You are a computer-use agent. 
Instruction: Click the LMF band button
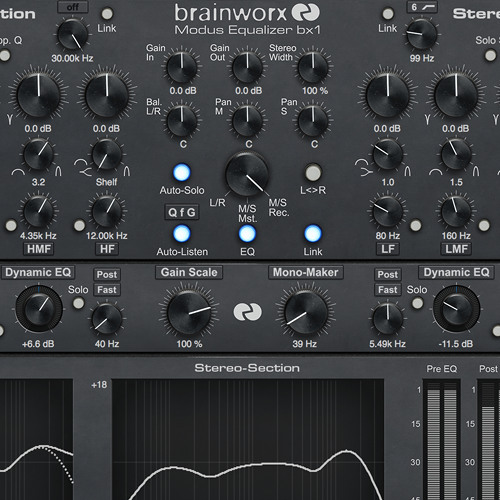456,249
